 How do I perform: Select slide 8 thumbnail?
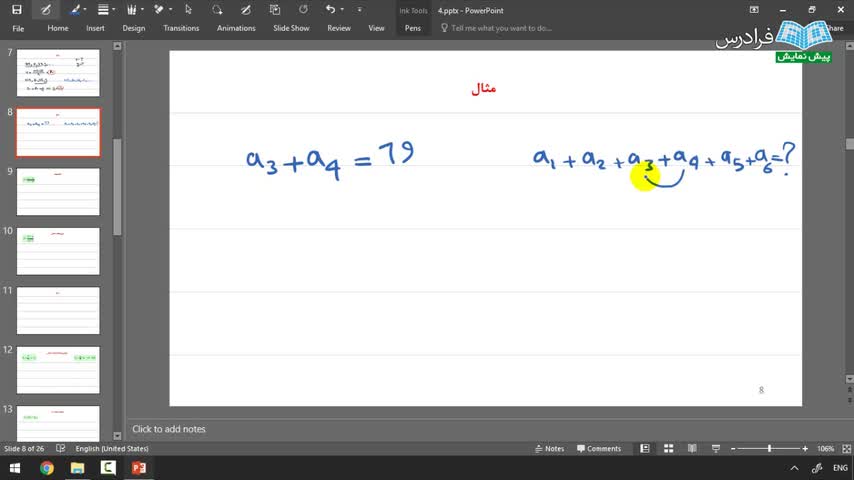58,132
